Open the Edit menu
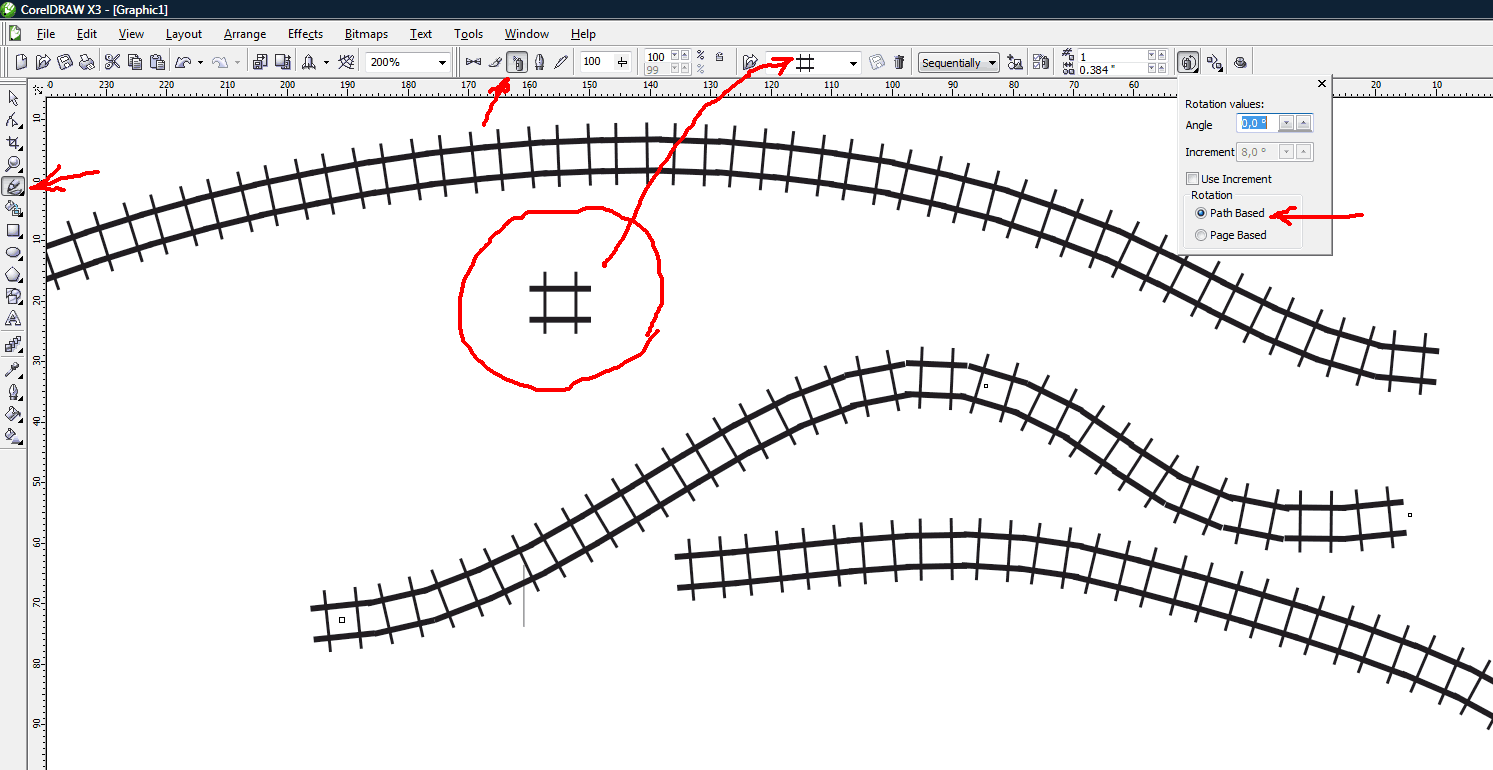1493x770 pixels. point(87,34)
